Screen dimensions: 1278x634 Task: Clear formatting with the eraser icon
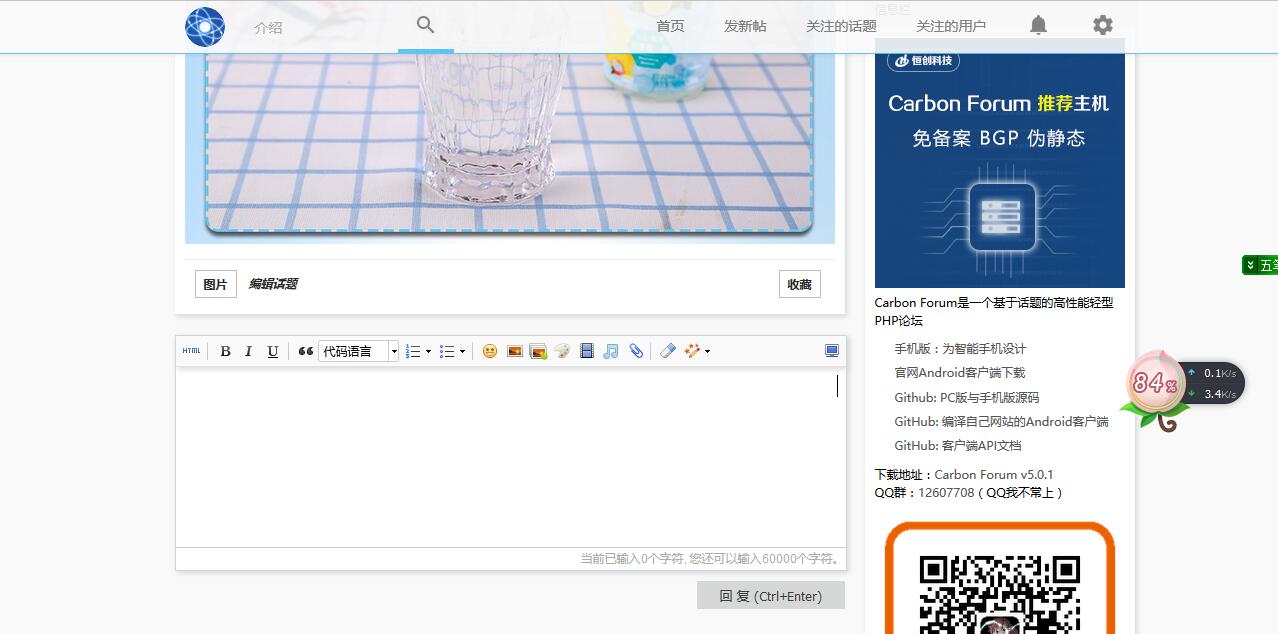[668, 351]
